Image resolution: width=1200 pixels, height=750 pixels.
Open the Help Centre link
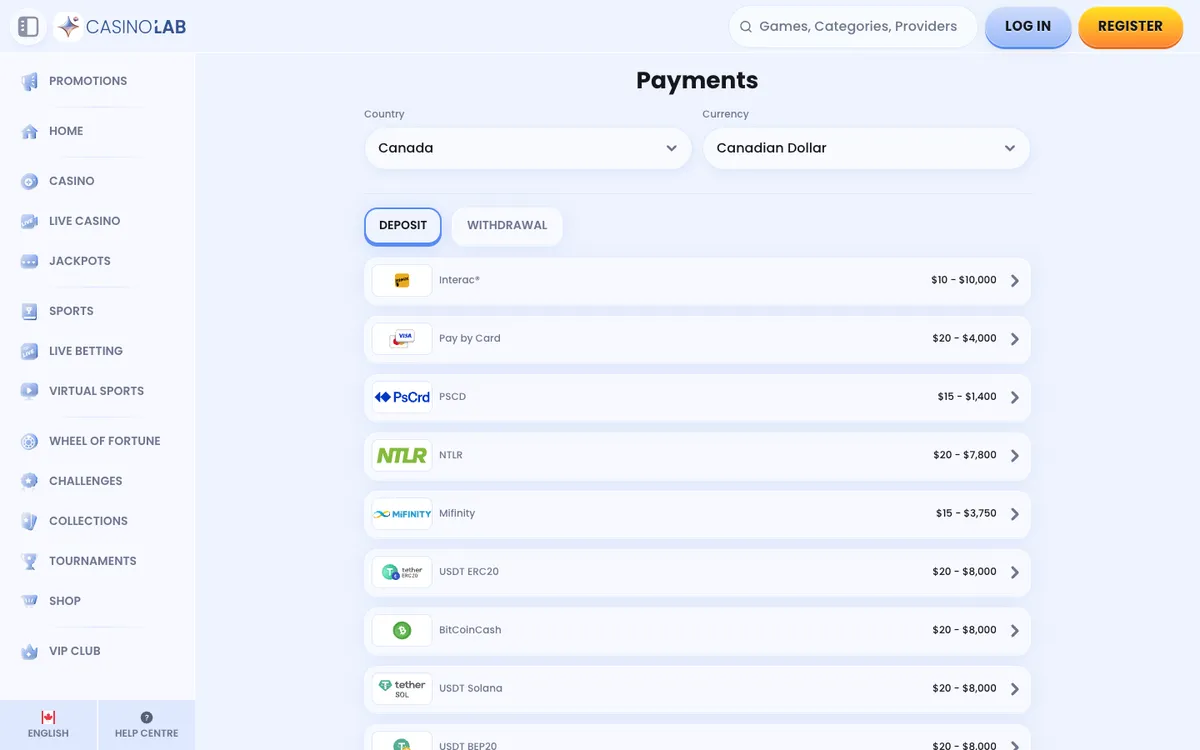click(x=147, y=725)
